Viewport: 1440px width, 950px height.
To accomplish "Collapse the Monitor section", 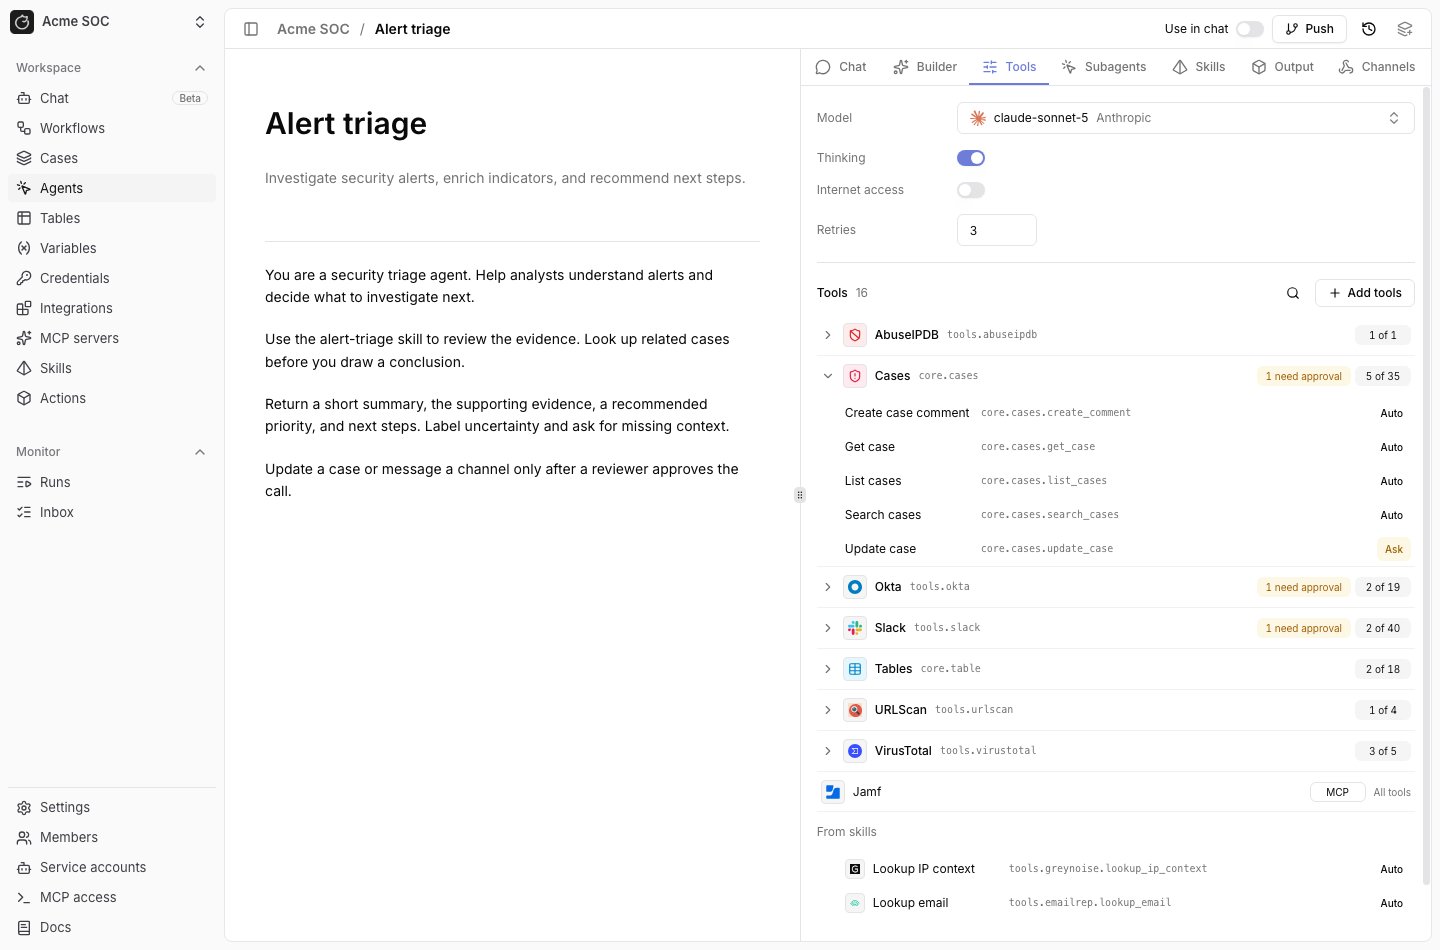I will 200,452.
